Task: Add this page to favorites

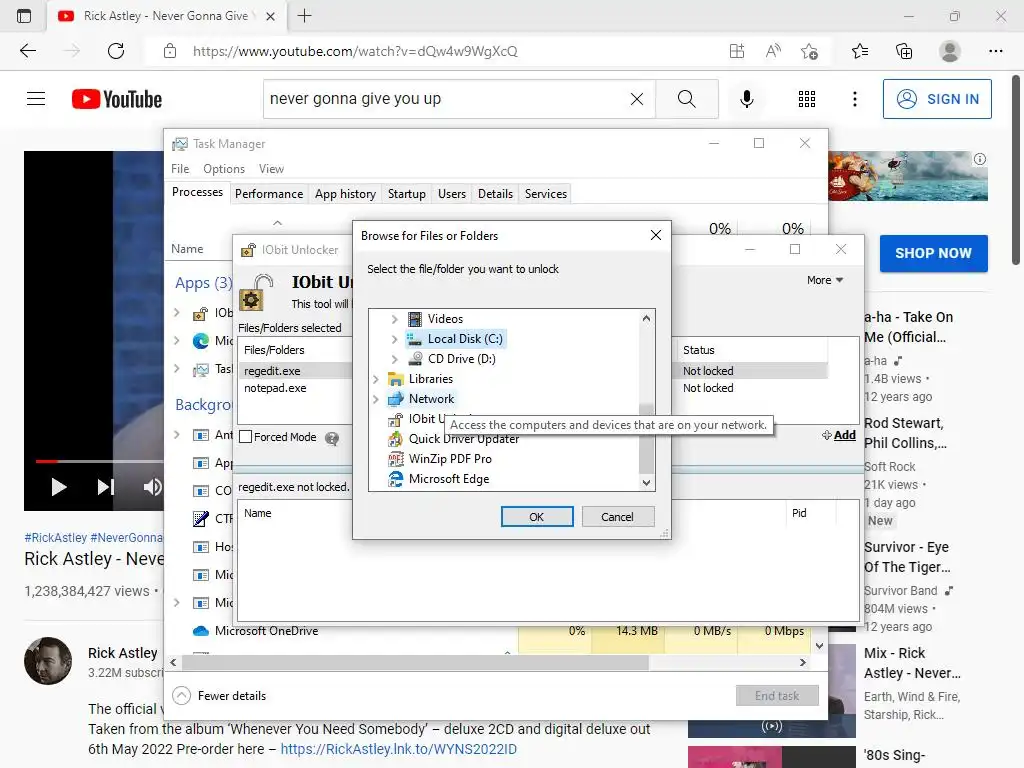Action: click(x=809, y=51)
